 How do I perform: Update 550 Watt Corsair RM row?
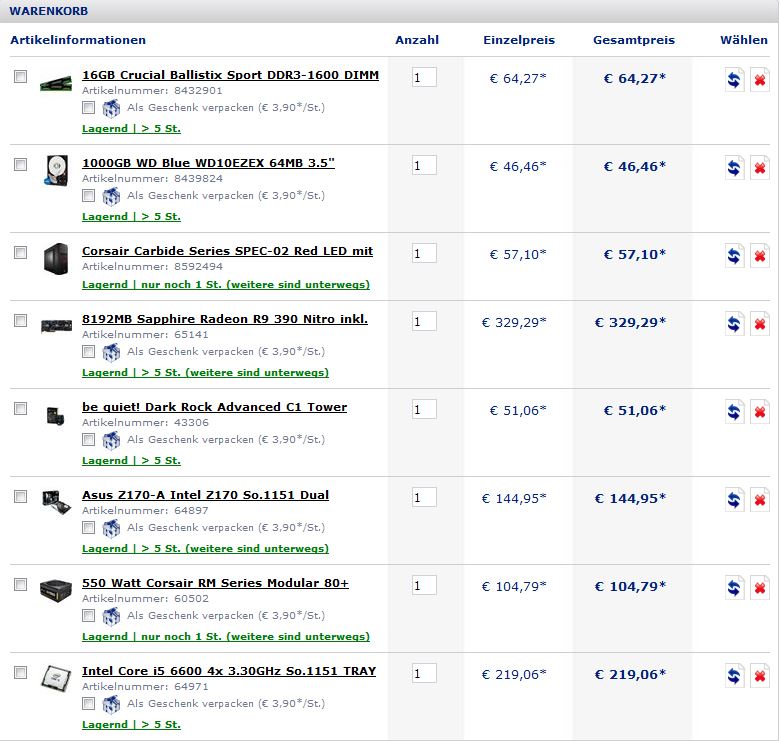coord(734,588)
